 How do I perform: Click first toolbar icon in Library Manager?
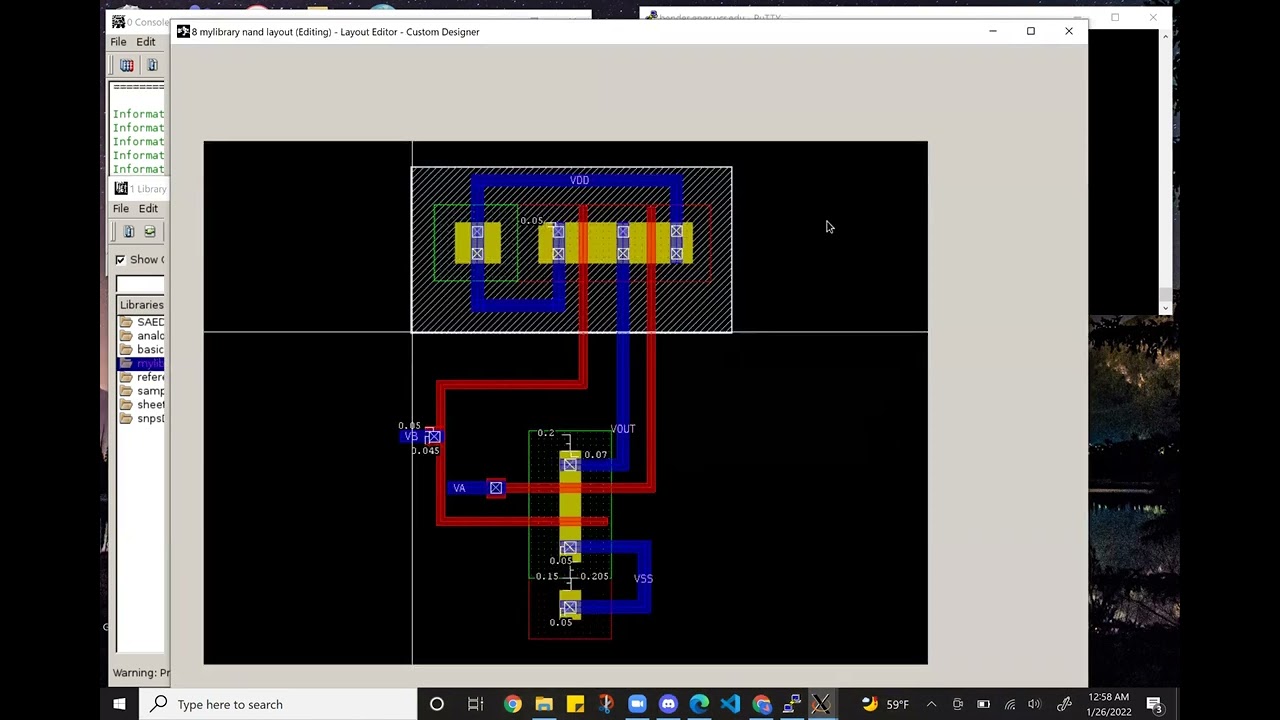(x=128, y=232)
